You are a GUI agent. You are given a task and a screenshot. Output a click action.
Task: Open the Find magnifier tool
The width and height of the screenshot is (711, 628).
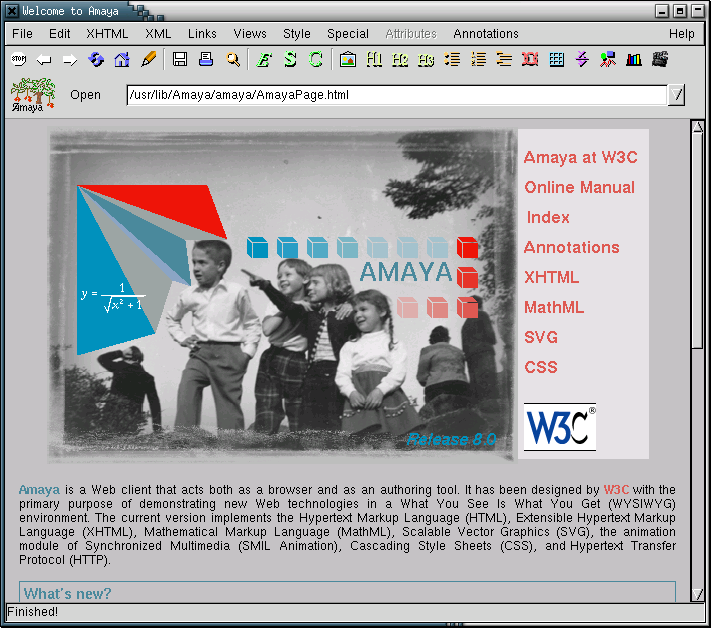click(x=233, y=60)
